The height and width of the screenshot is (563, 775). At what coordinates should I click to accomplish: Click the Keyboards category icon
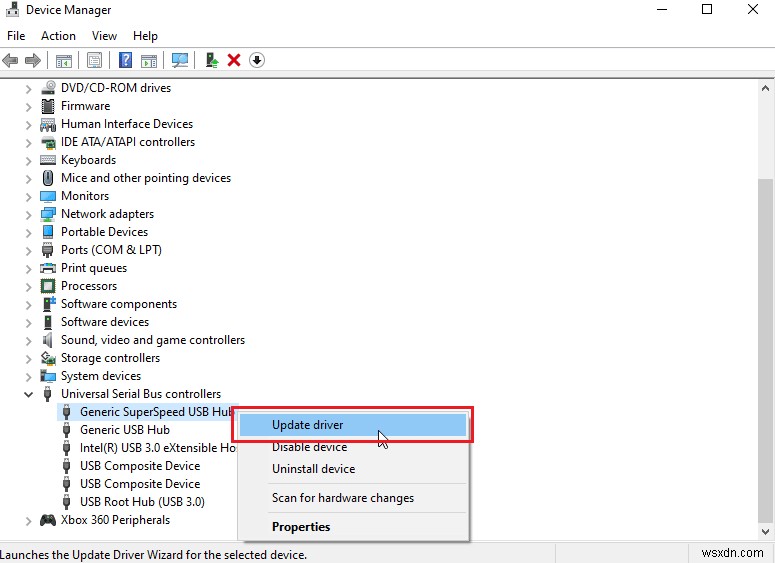tap(48, 160)
